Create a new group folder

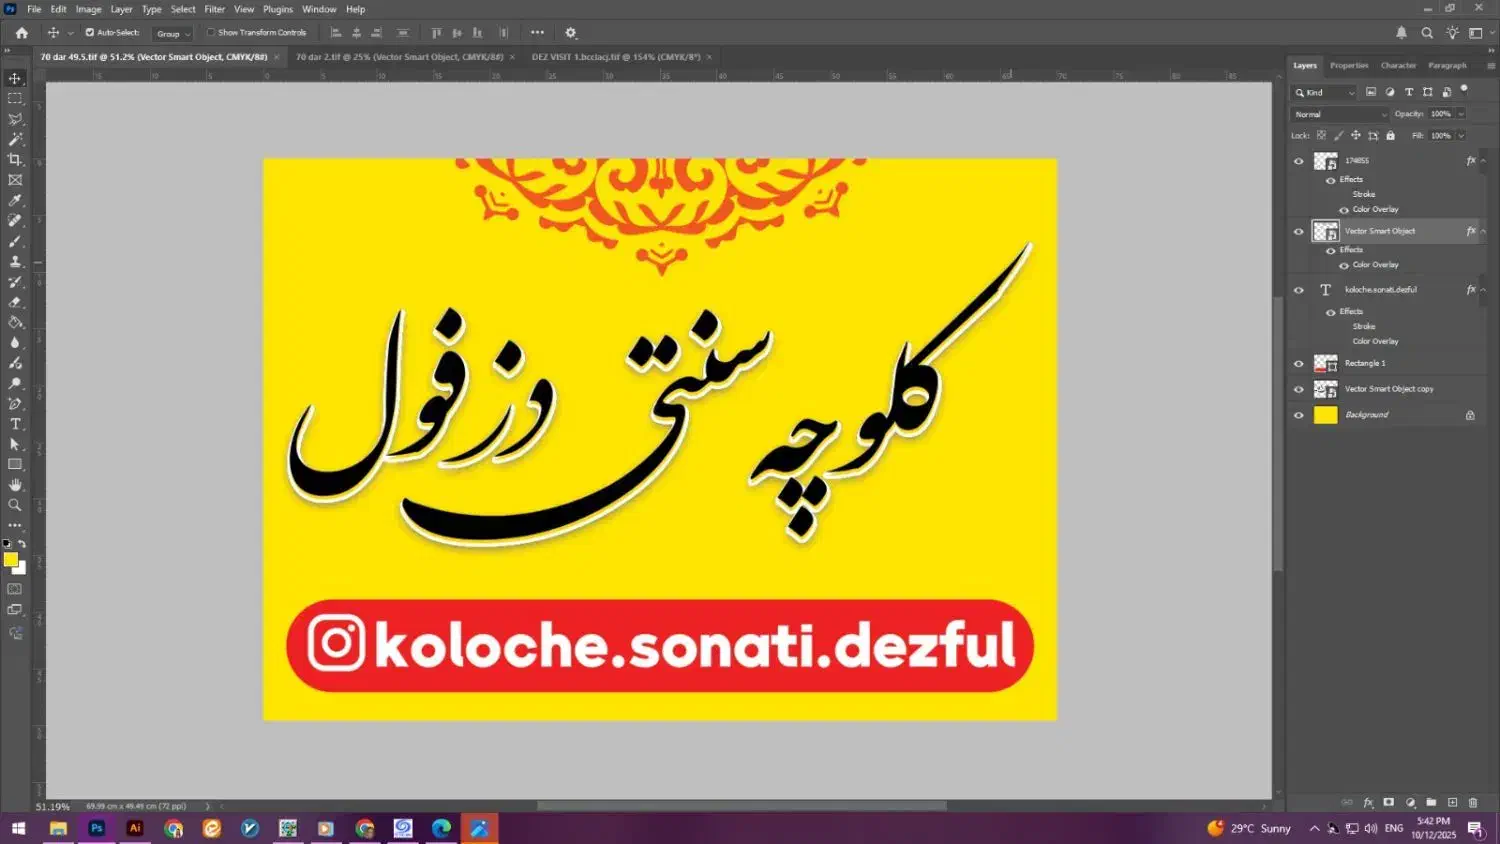coord(1431,802)
